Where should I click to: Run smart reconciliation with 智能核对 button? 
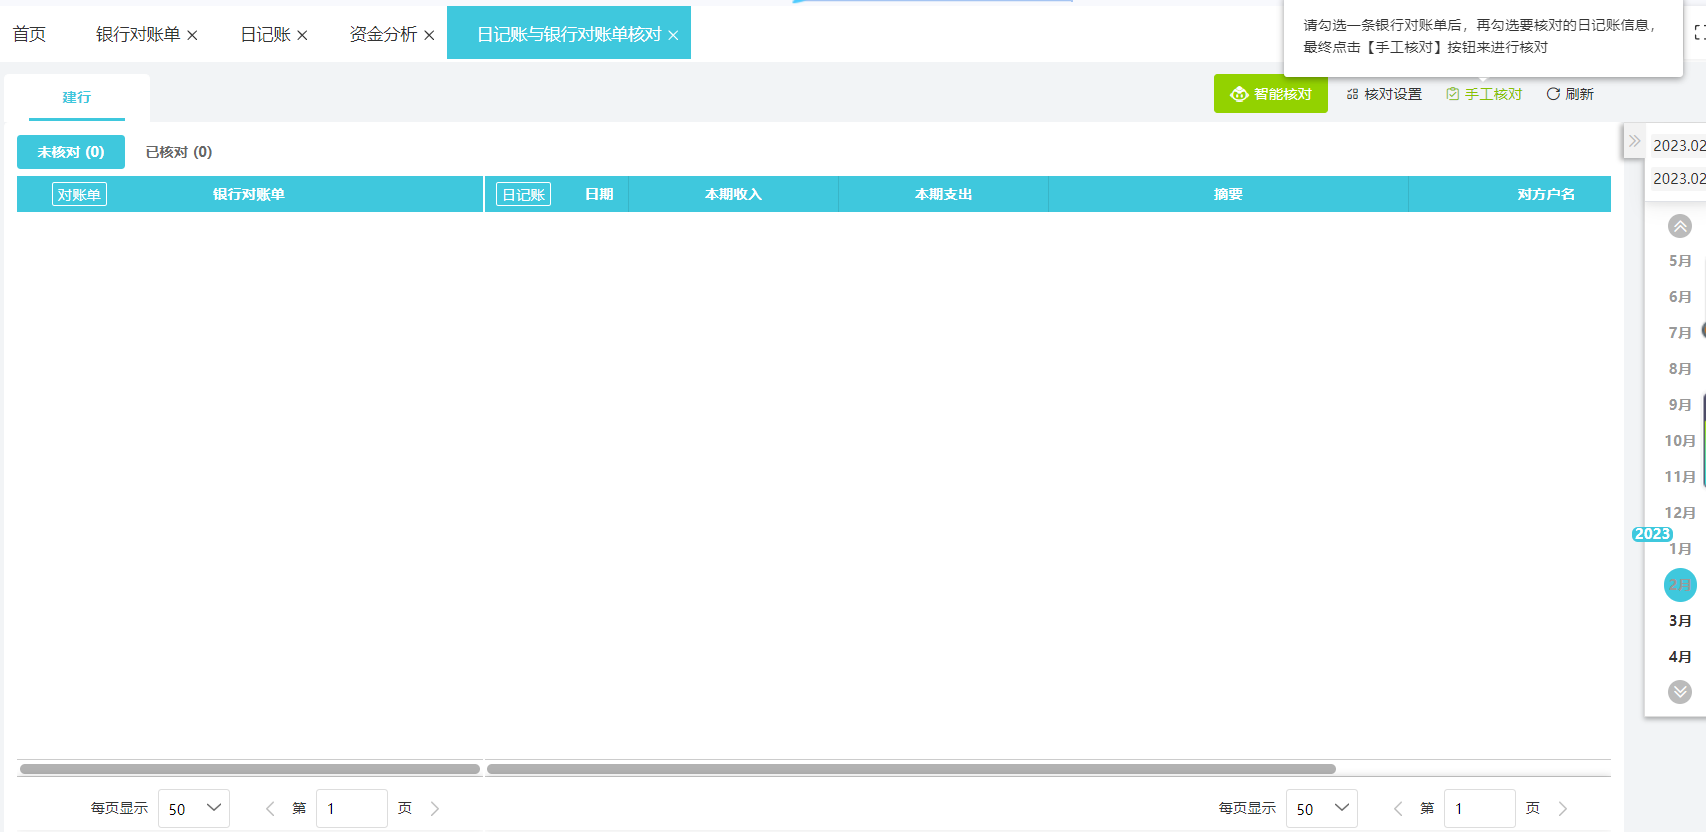[1270, 94]
